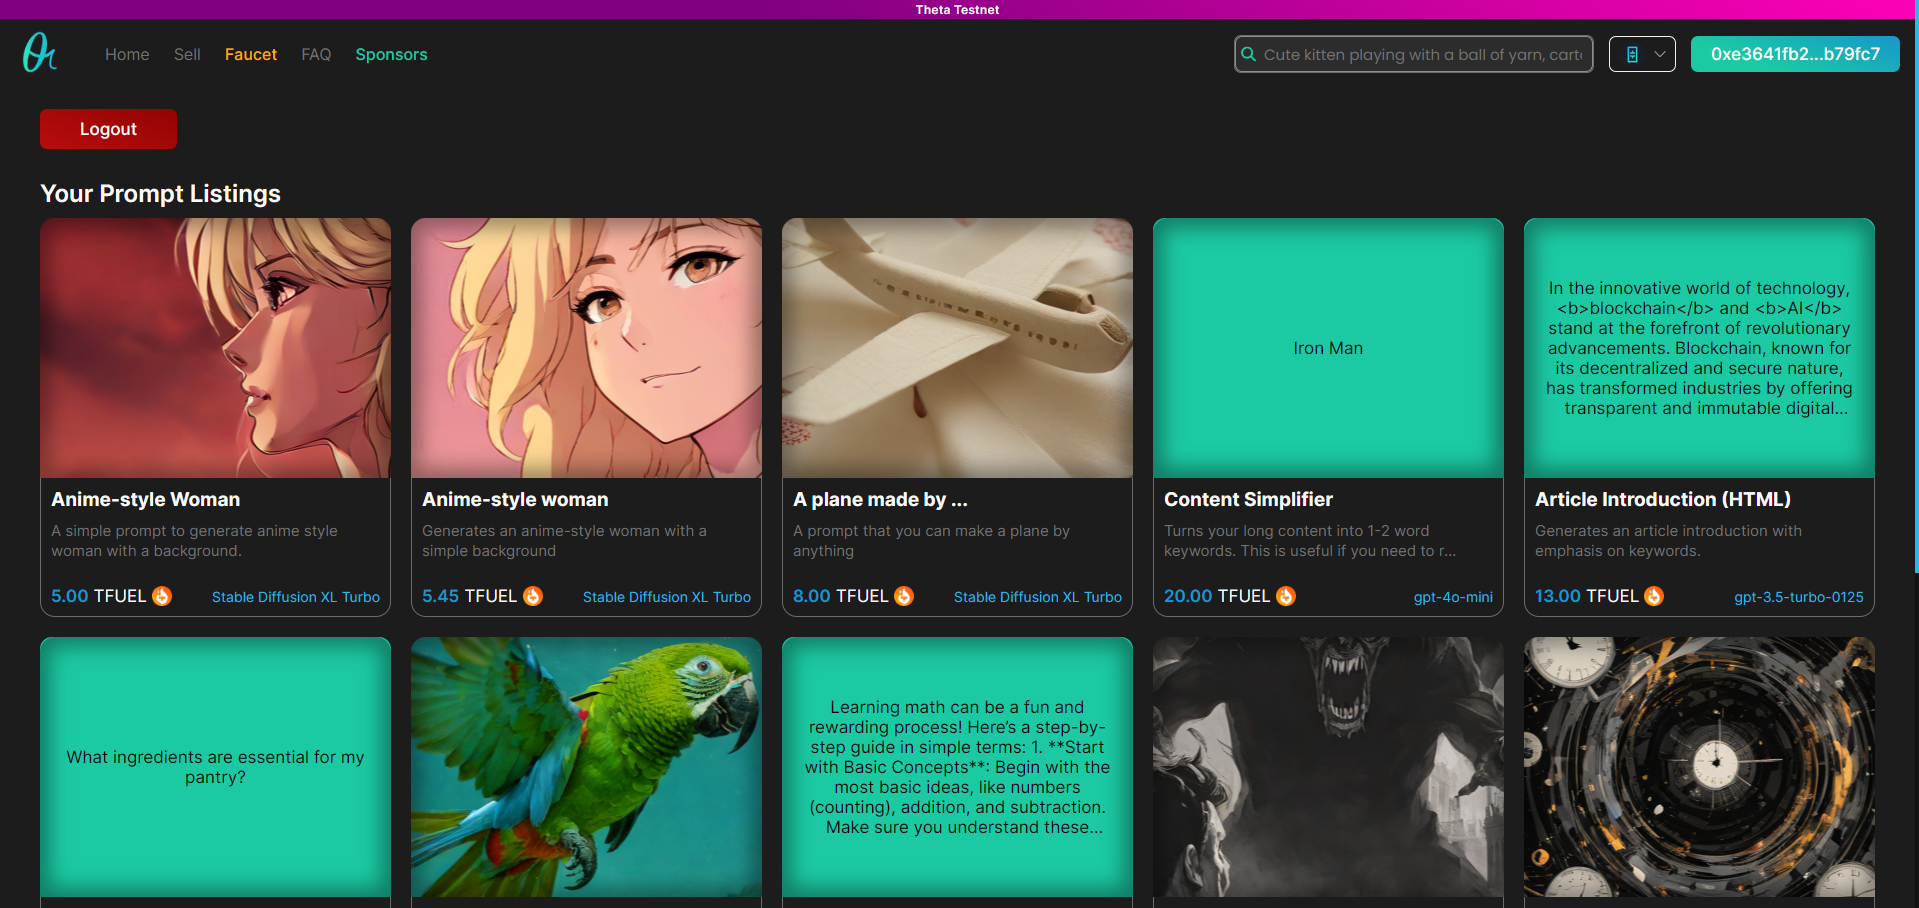Viewport: 1919px width, 908px height.
Task: Click the TFUEL flame icon beside 13.00
Action: pos(1654,596)
